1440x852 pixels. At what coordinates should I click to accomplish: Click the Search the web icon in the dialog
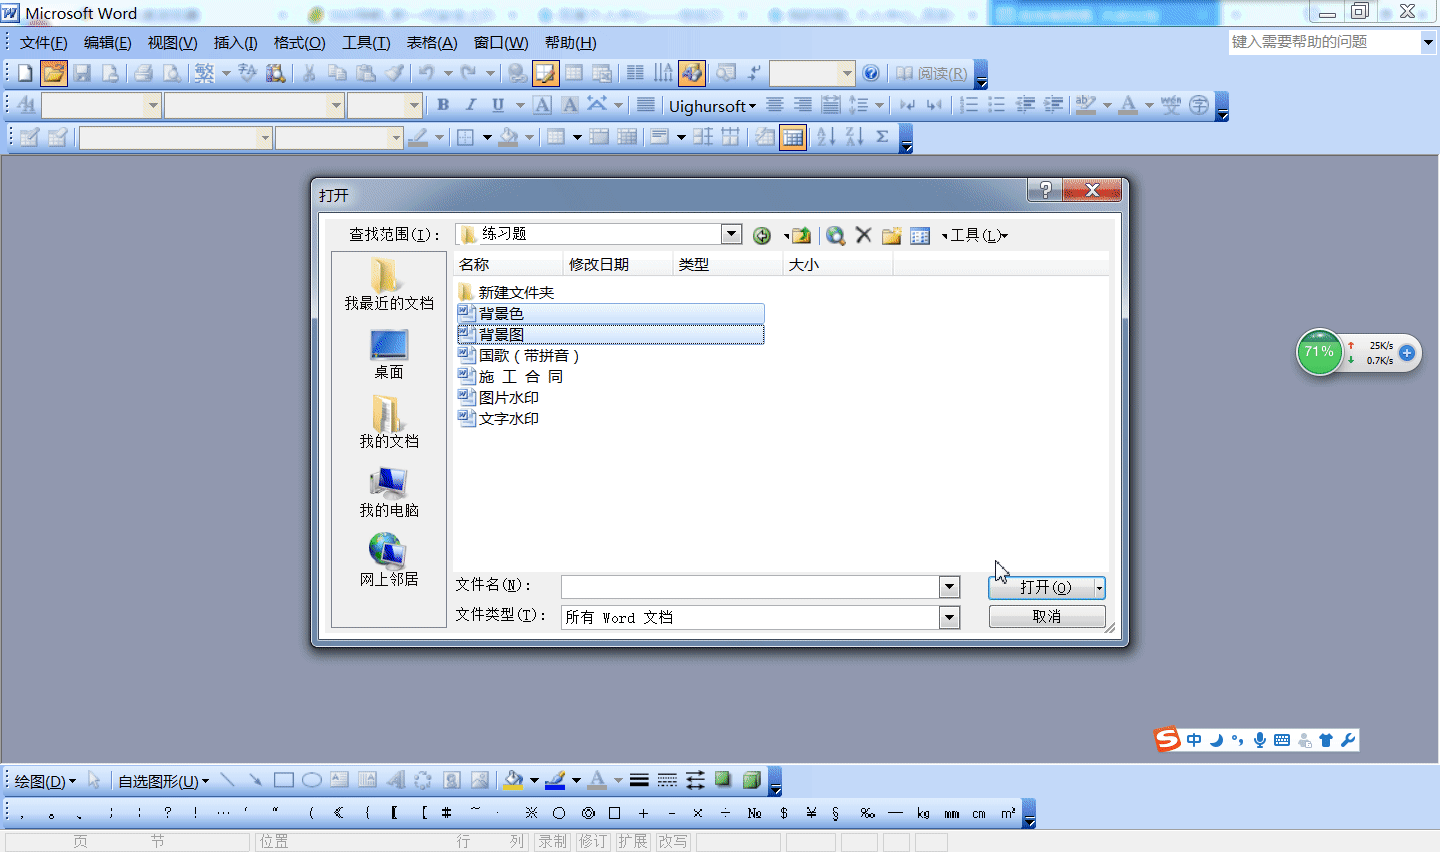836,235
